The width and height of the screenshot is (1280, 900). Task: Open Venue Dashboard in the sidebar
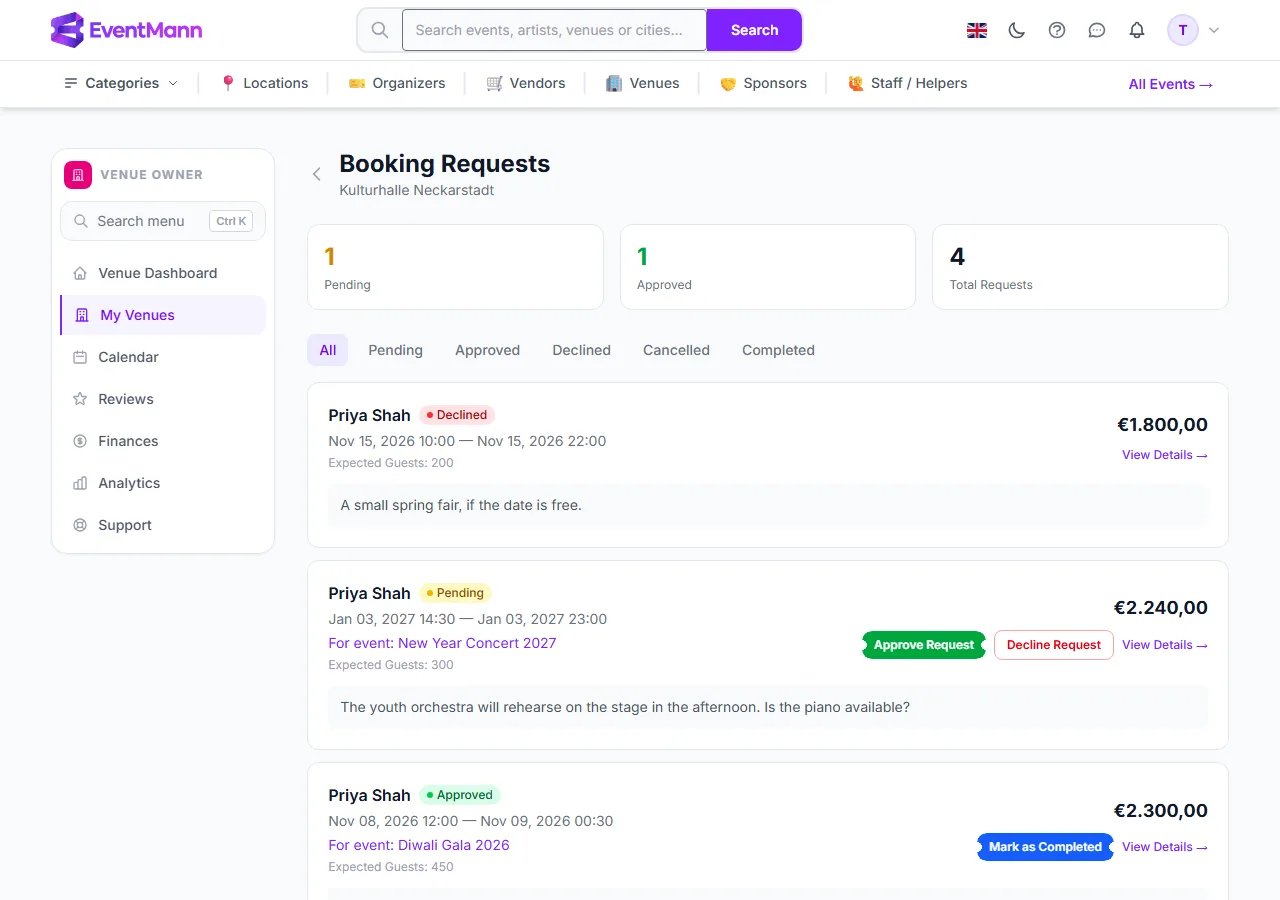pyautogui.click(x=163, y=273)
